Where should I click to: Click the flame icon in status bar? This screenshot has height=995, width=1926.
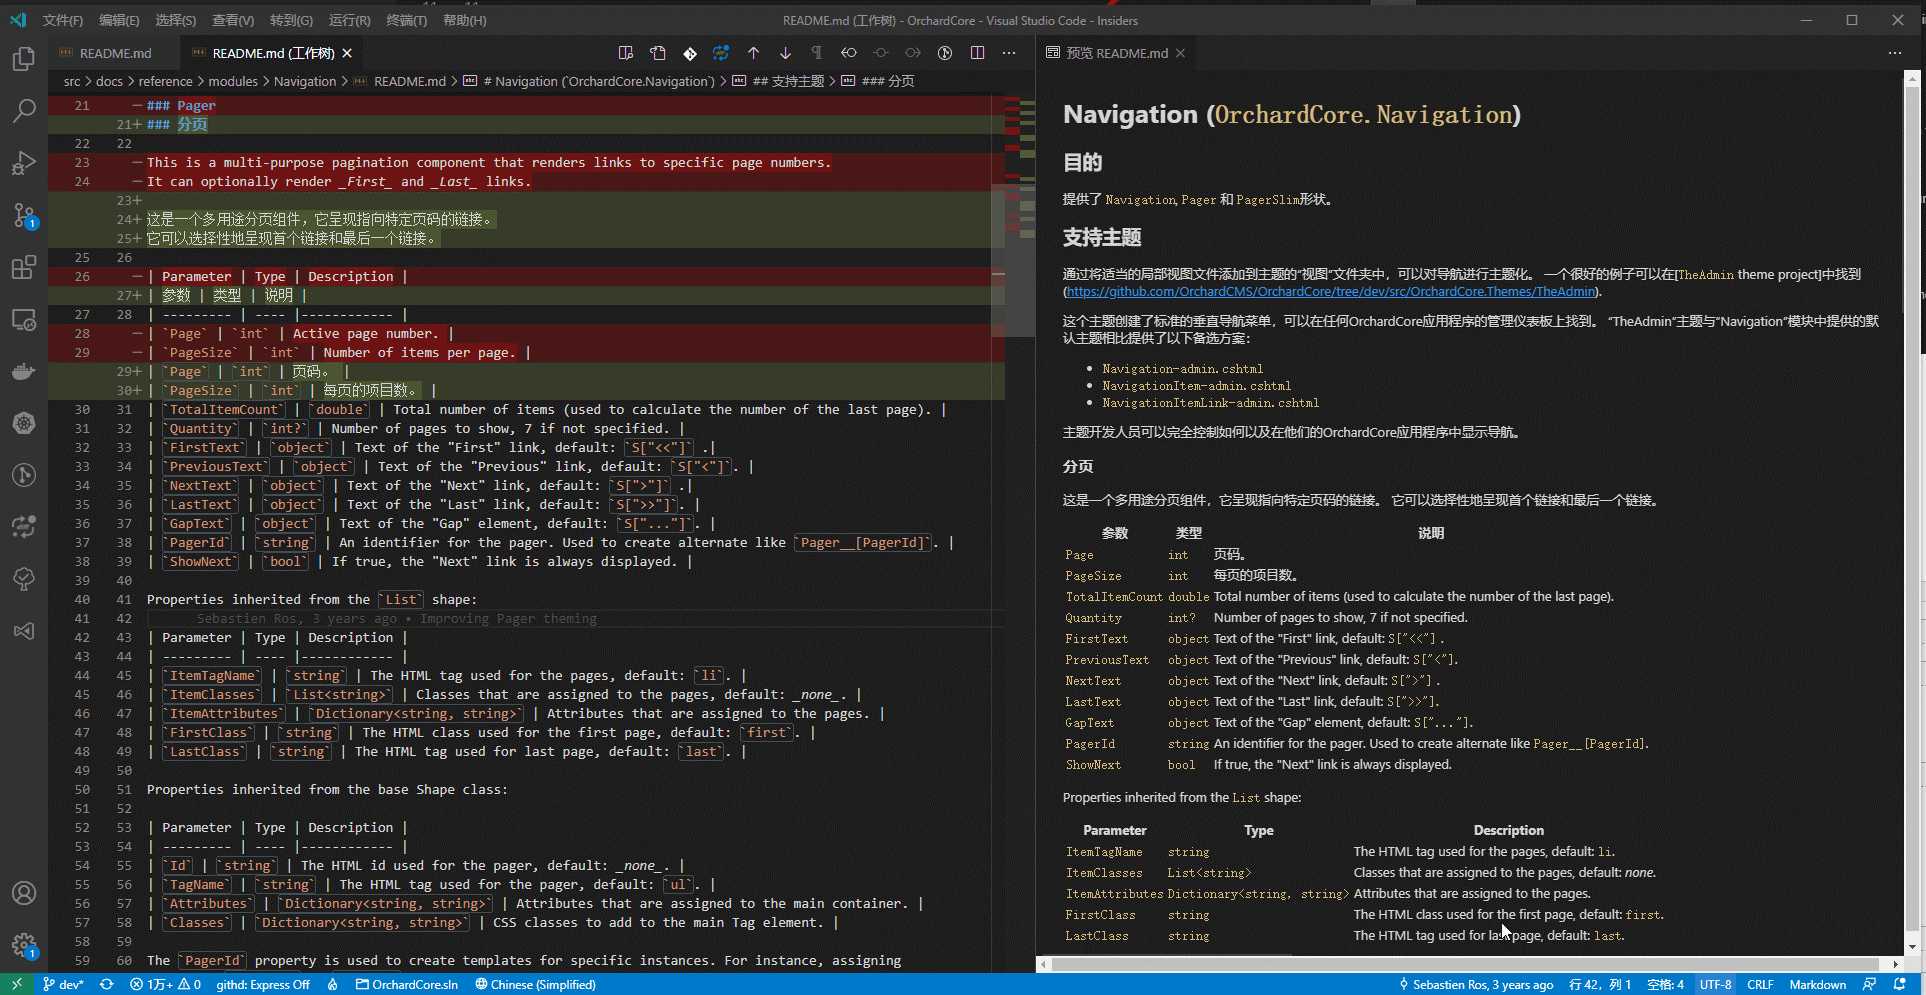point(332,984)
